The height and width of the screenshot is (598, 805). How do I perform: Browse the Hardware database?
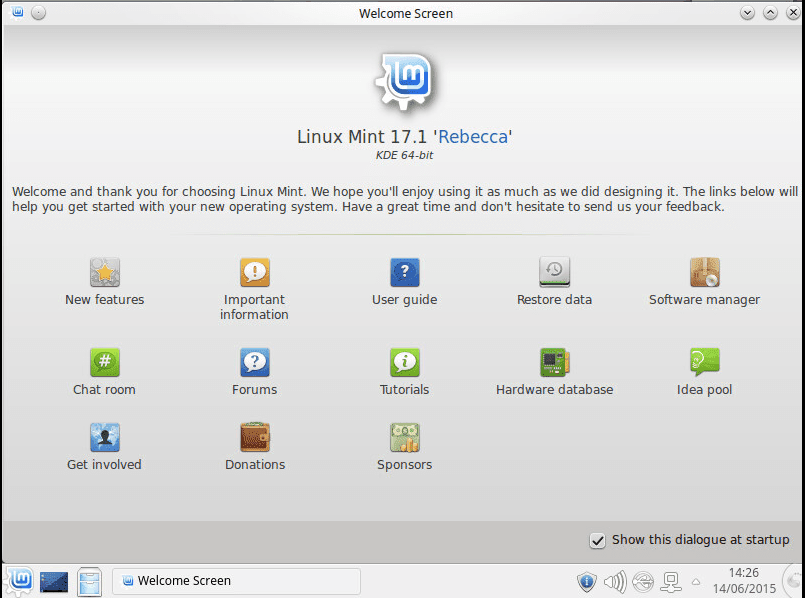pyautogui.click(x=554, y=361)
